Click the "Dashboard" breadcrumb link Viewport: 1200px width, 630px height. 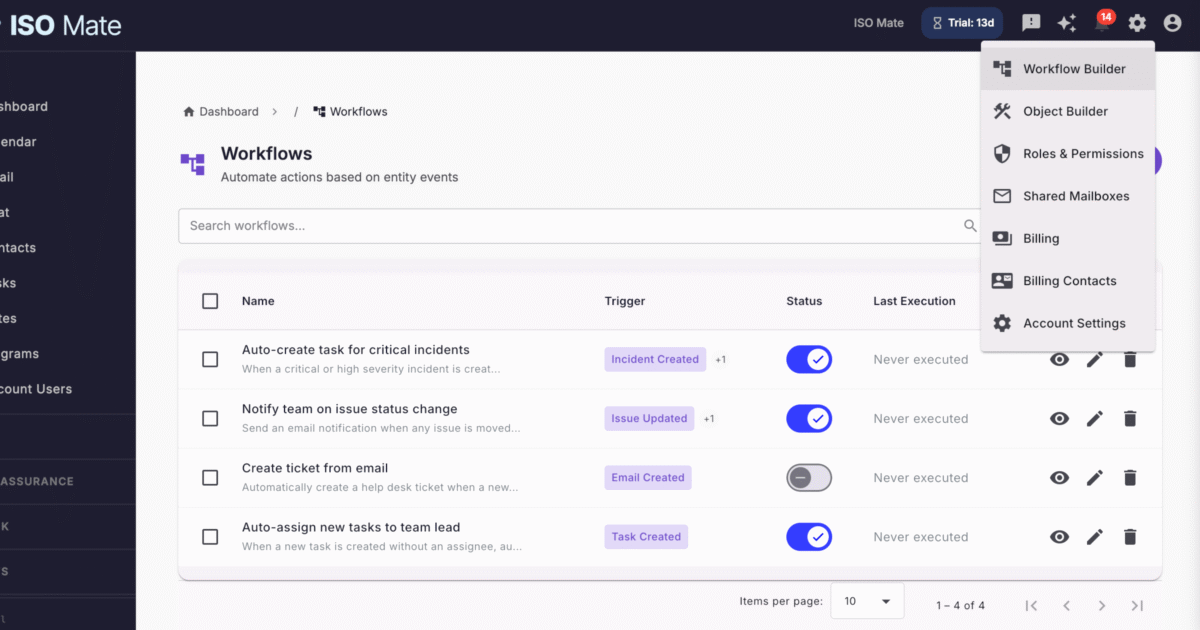[228, 111]
